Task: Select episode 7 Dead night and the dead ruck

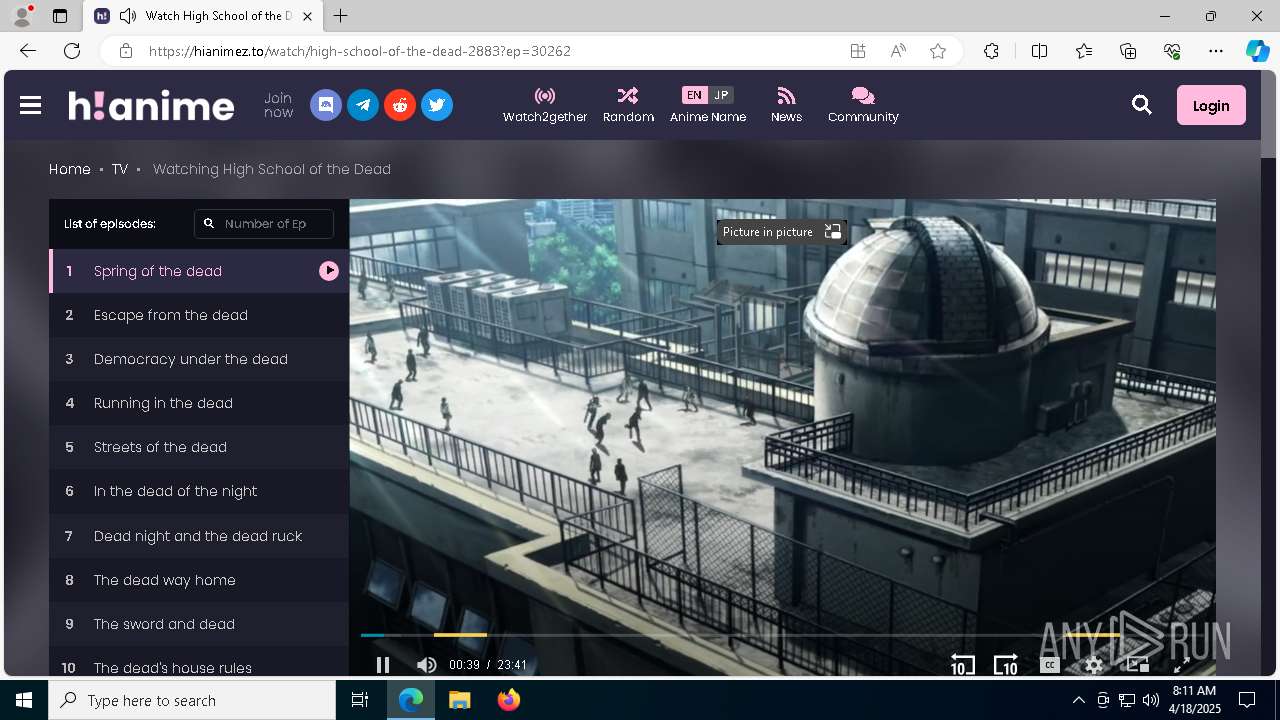Action: coord(199,536)
